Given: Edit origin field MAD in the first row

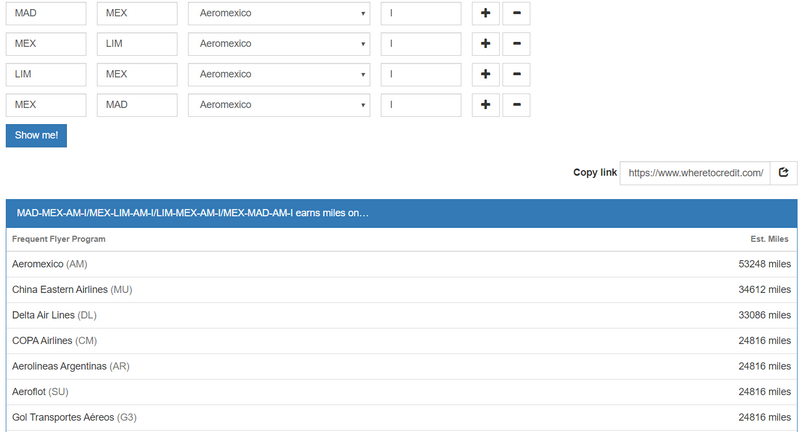Looking at the screenshot, I should click(x=46, y=13).
